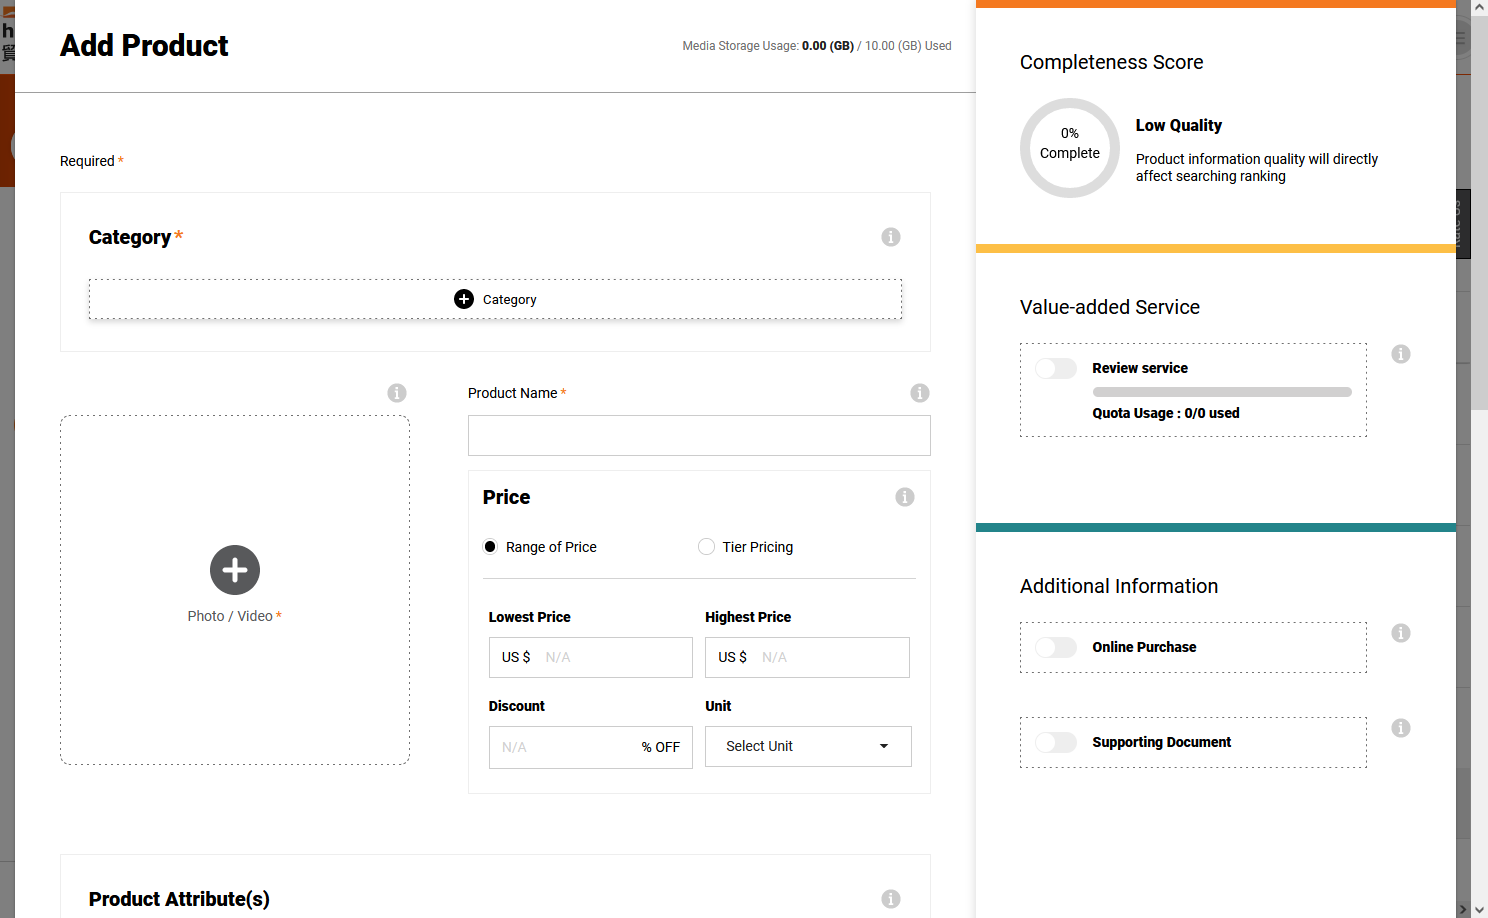
Task: Click the Product Attribute(s) info icon
Action: [890, 899]
